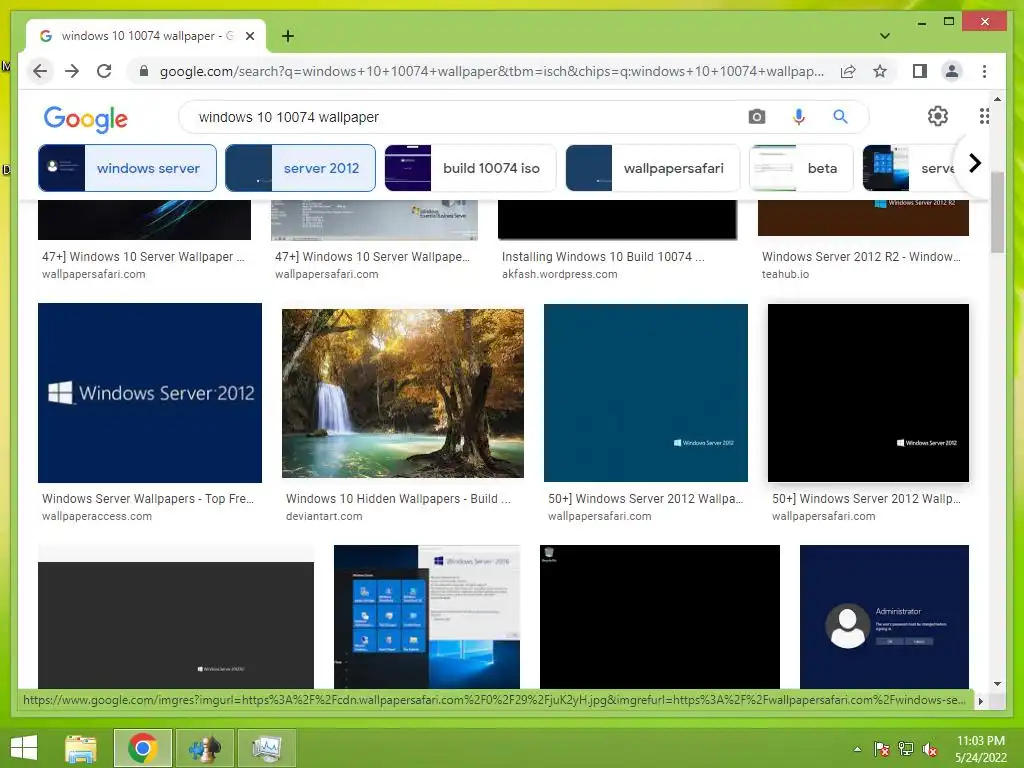Open Windows Server Wallpapers - Top Fre... link
This screenshot has width=1024, height=768.
(x=148, y=498)
